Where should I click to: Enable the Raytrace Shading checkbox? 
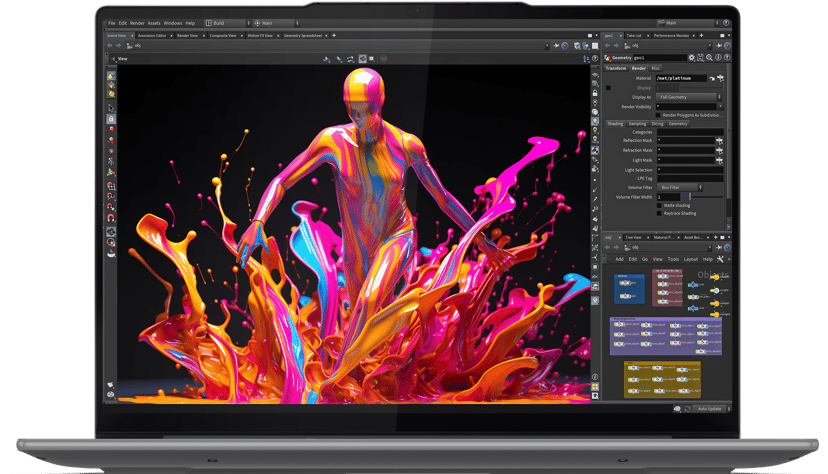click(659, 213)
